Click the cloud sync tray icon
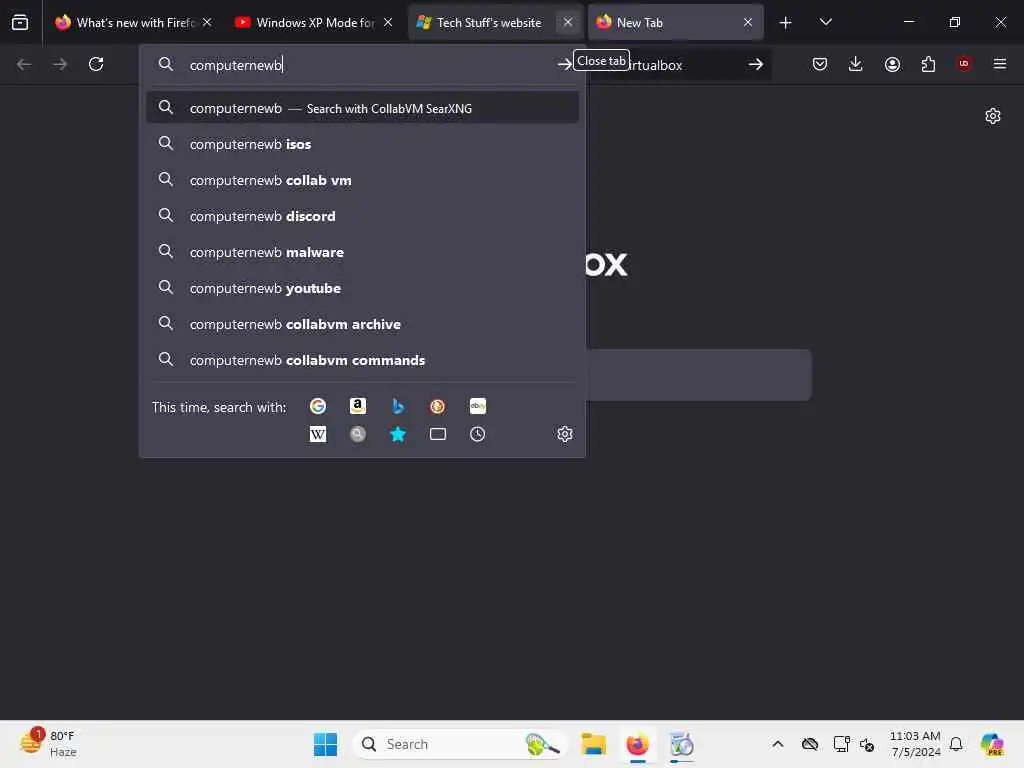 point(810,744)
